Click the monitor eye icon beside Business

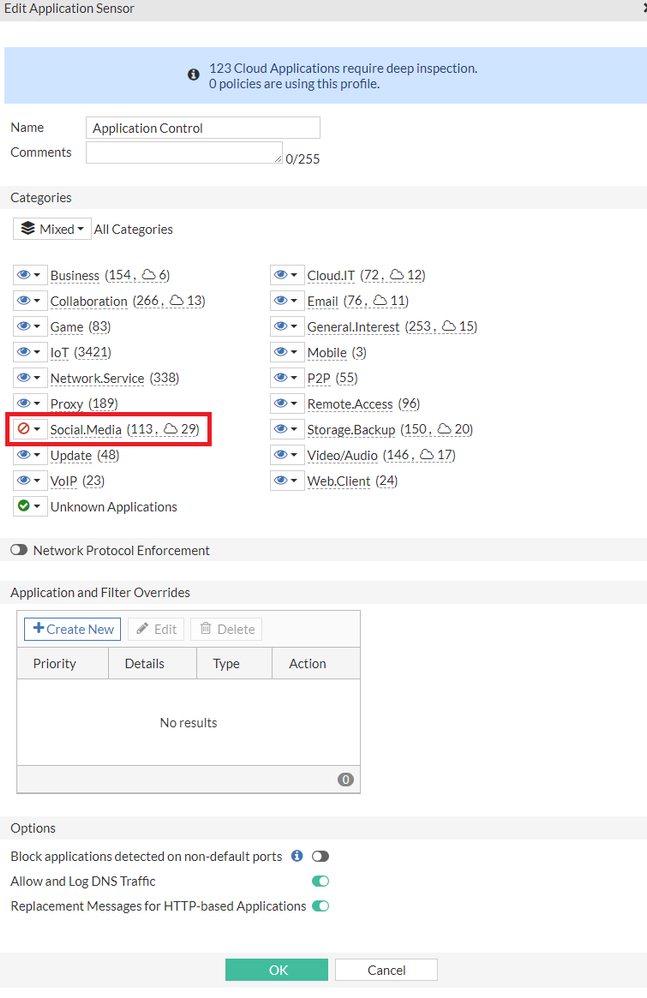coord(23,275)
